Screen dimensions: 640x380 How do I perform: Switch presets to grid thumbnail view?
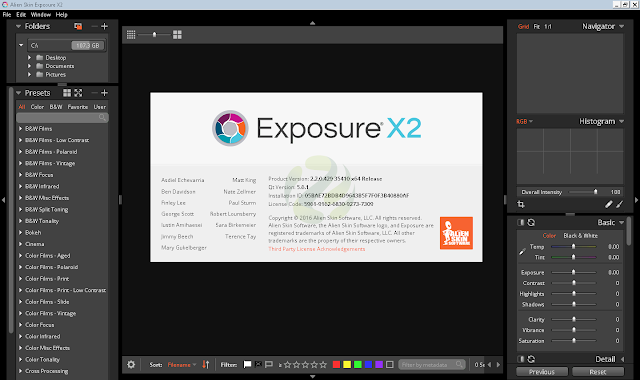coord(67,93)
